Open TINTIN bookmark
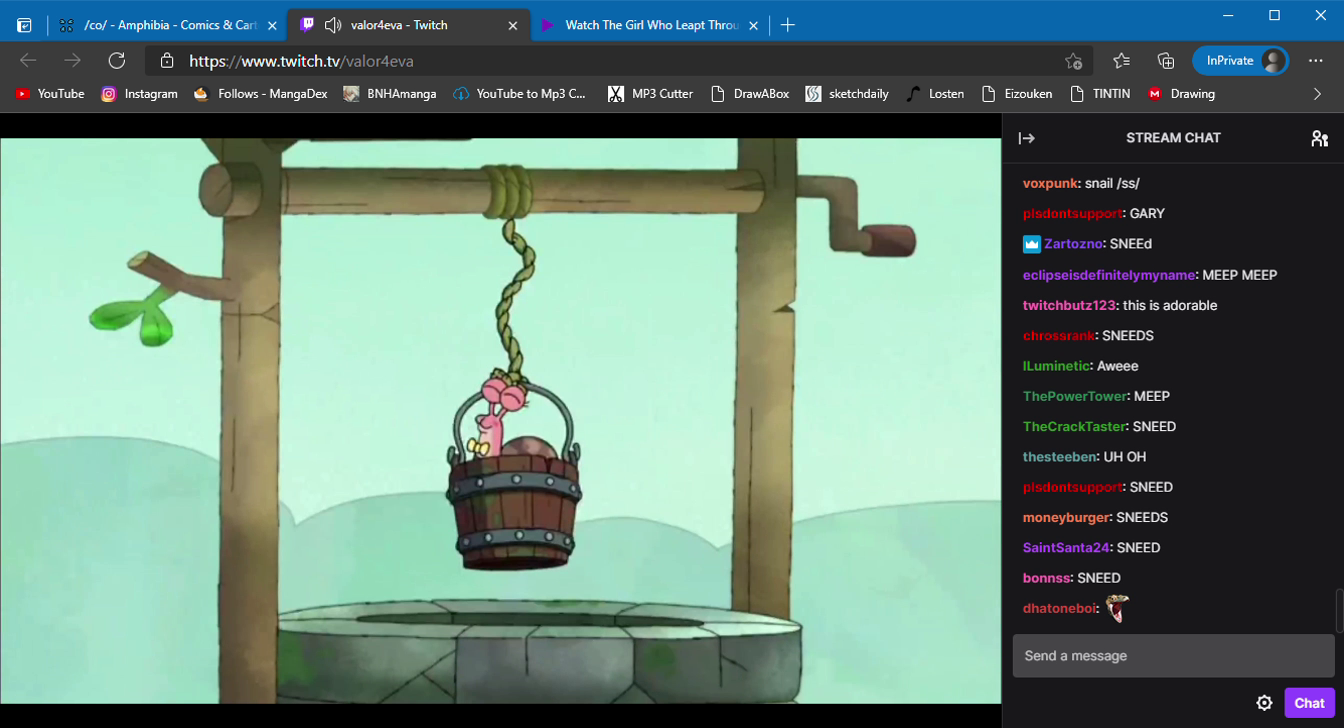The image size is (1344, 728). click(1100, 94)
